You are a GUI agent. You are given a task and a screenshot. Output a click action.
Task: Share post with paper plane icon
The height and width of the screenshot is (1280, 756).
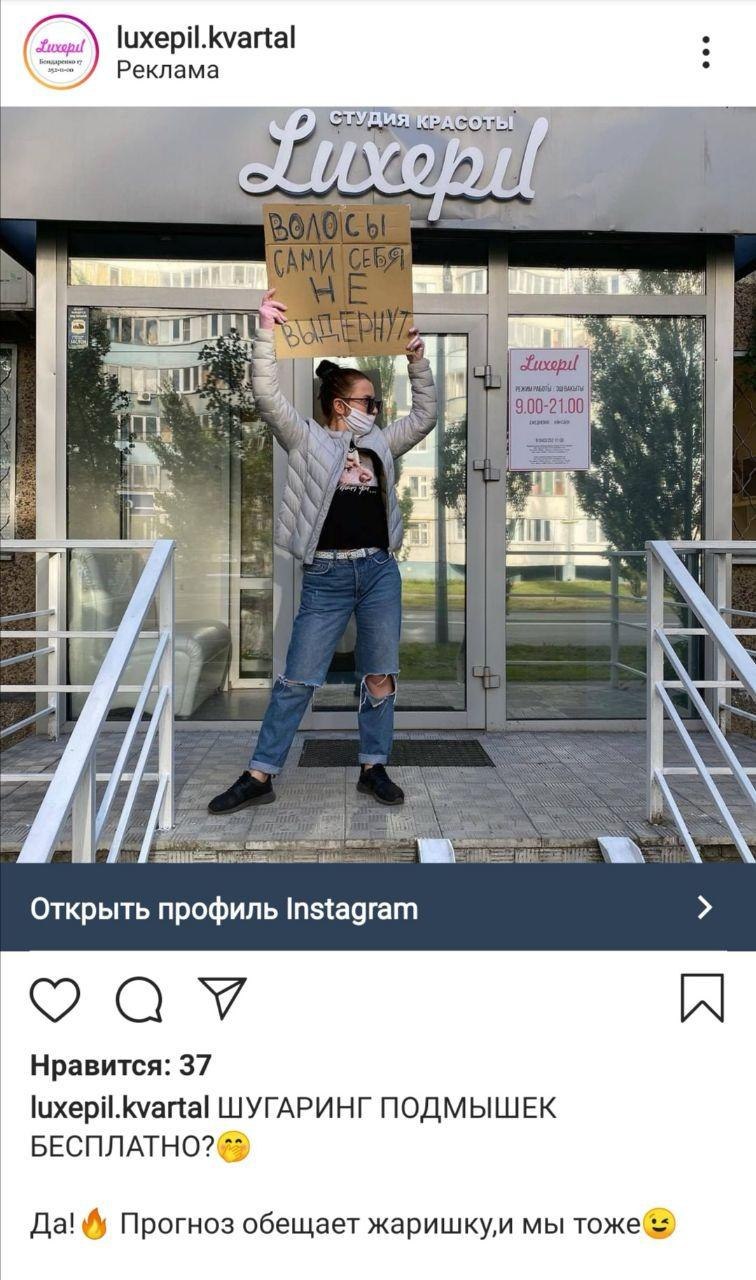click(222, 997)
